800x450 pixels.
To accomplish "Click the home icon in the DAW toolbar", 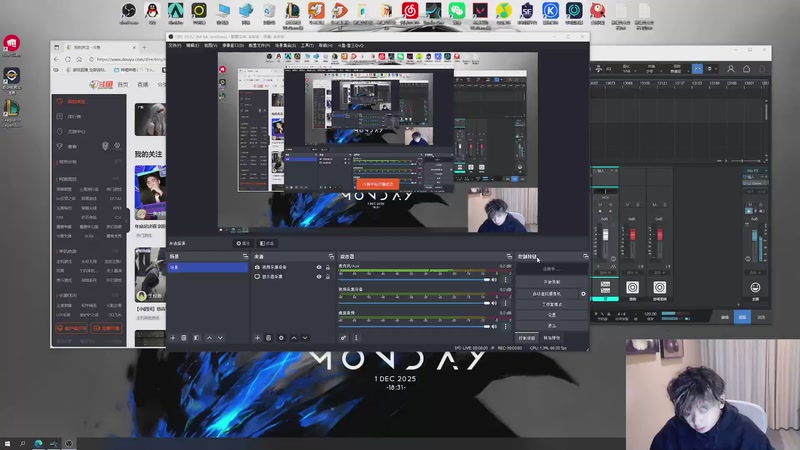I will (x=746, y=68).
